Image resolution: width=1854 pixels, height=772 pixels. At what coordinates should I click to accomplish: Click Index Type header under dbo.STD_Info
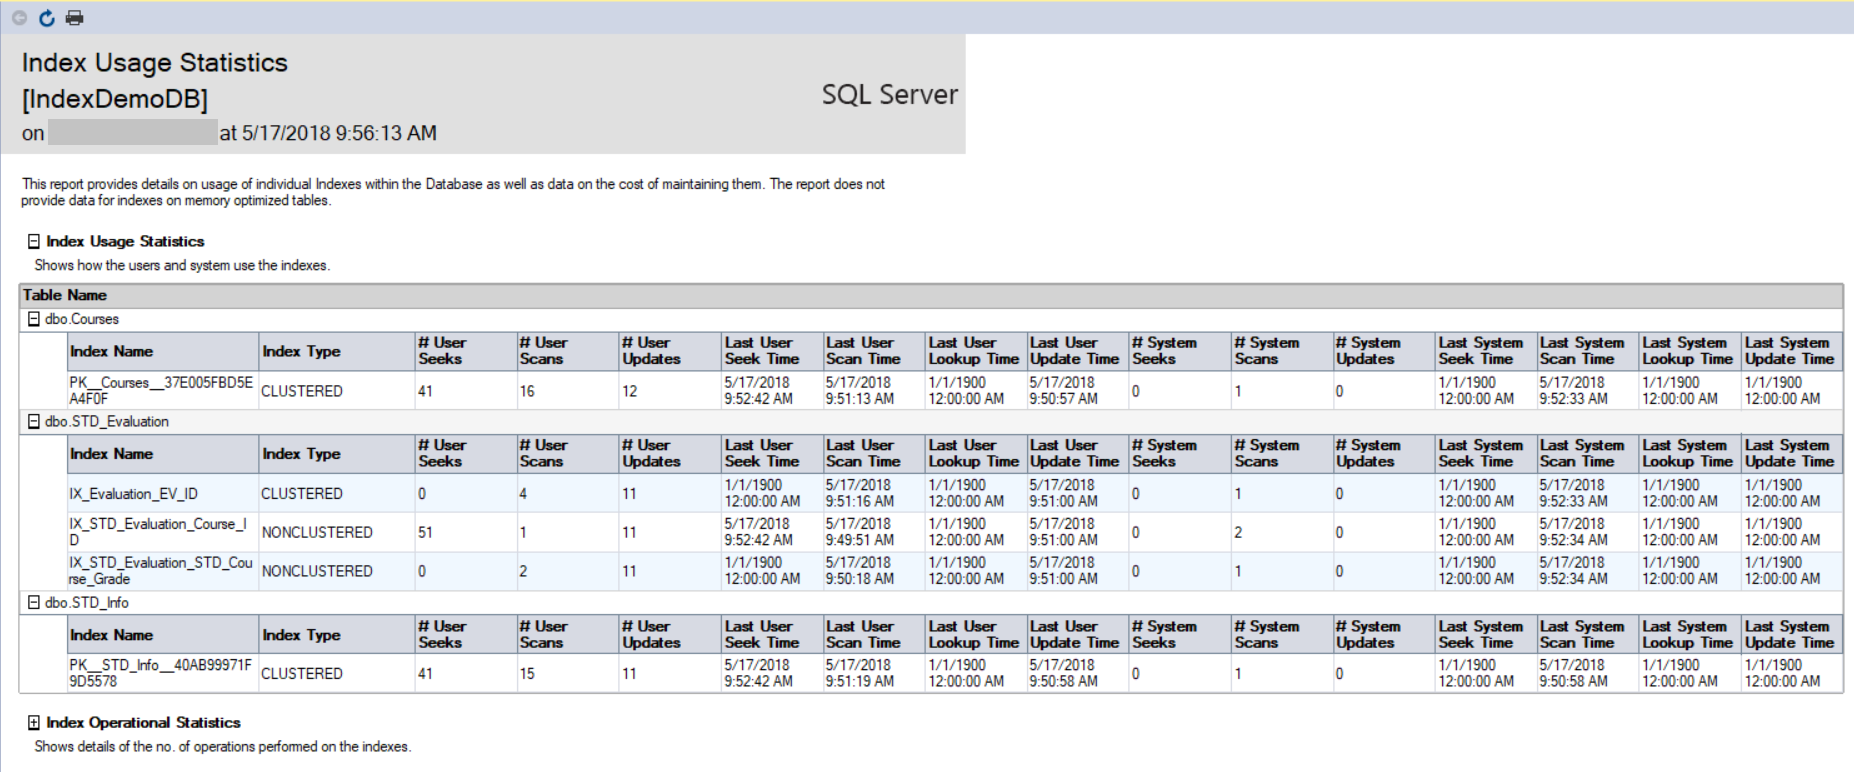point(301,635)
